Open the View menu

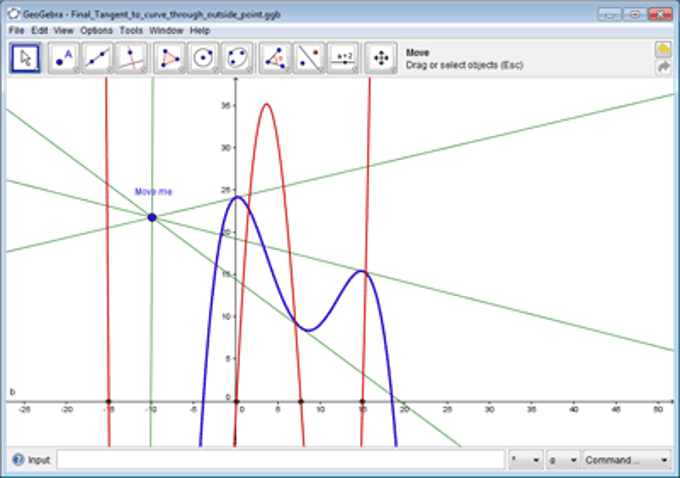[64, 30]
